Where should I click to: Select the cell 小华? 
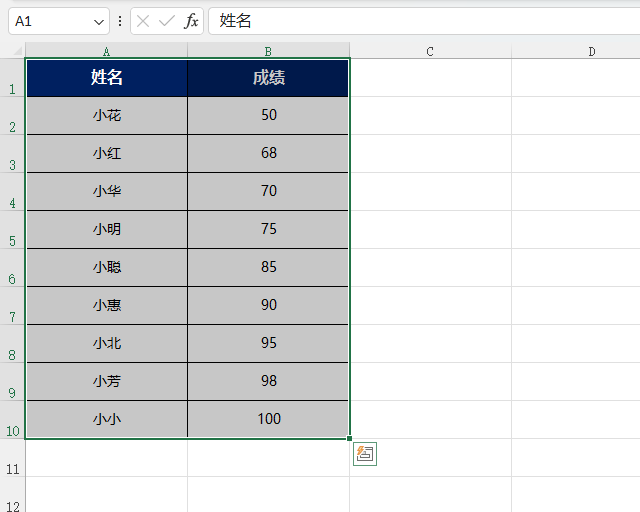pyautogui.click(x=107, y=191)
